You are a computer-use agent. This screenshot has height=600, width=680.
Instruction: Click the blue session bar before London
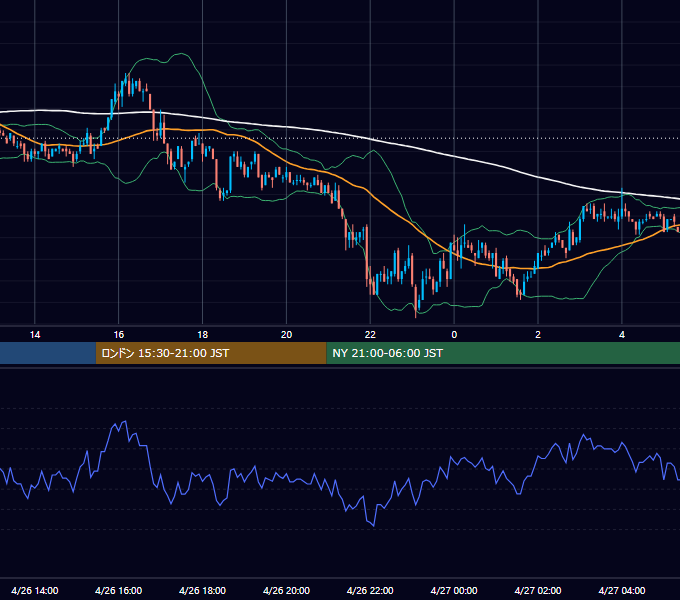point(48,353)
